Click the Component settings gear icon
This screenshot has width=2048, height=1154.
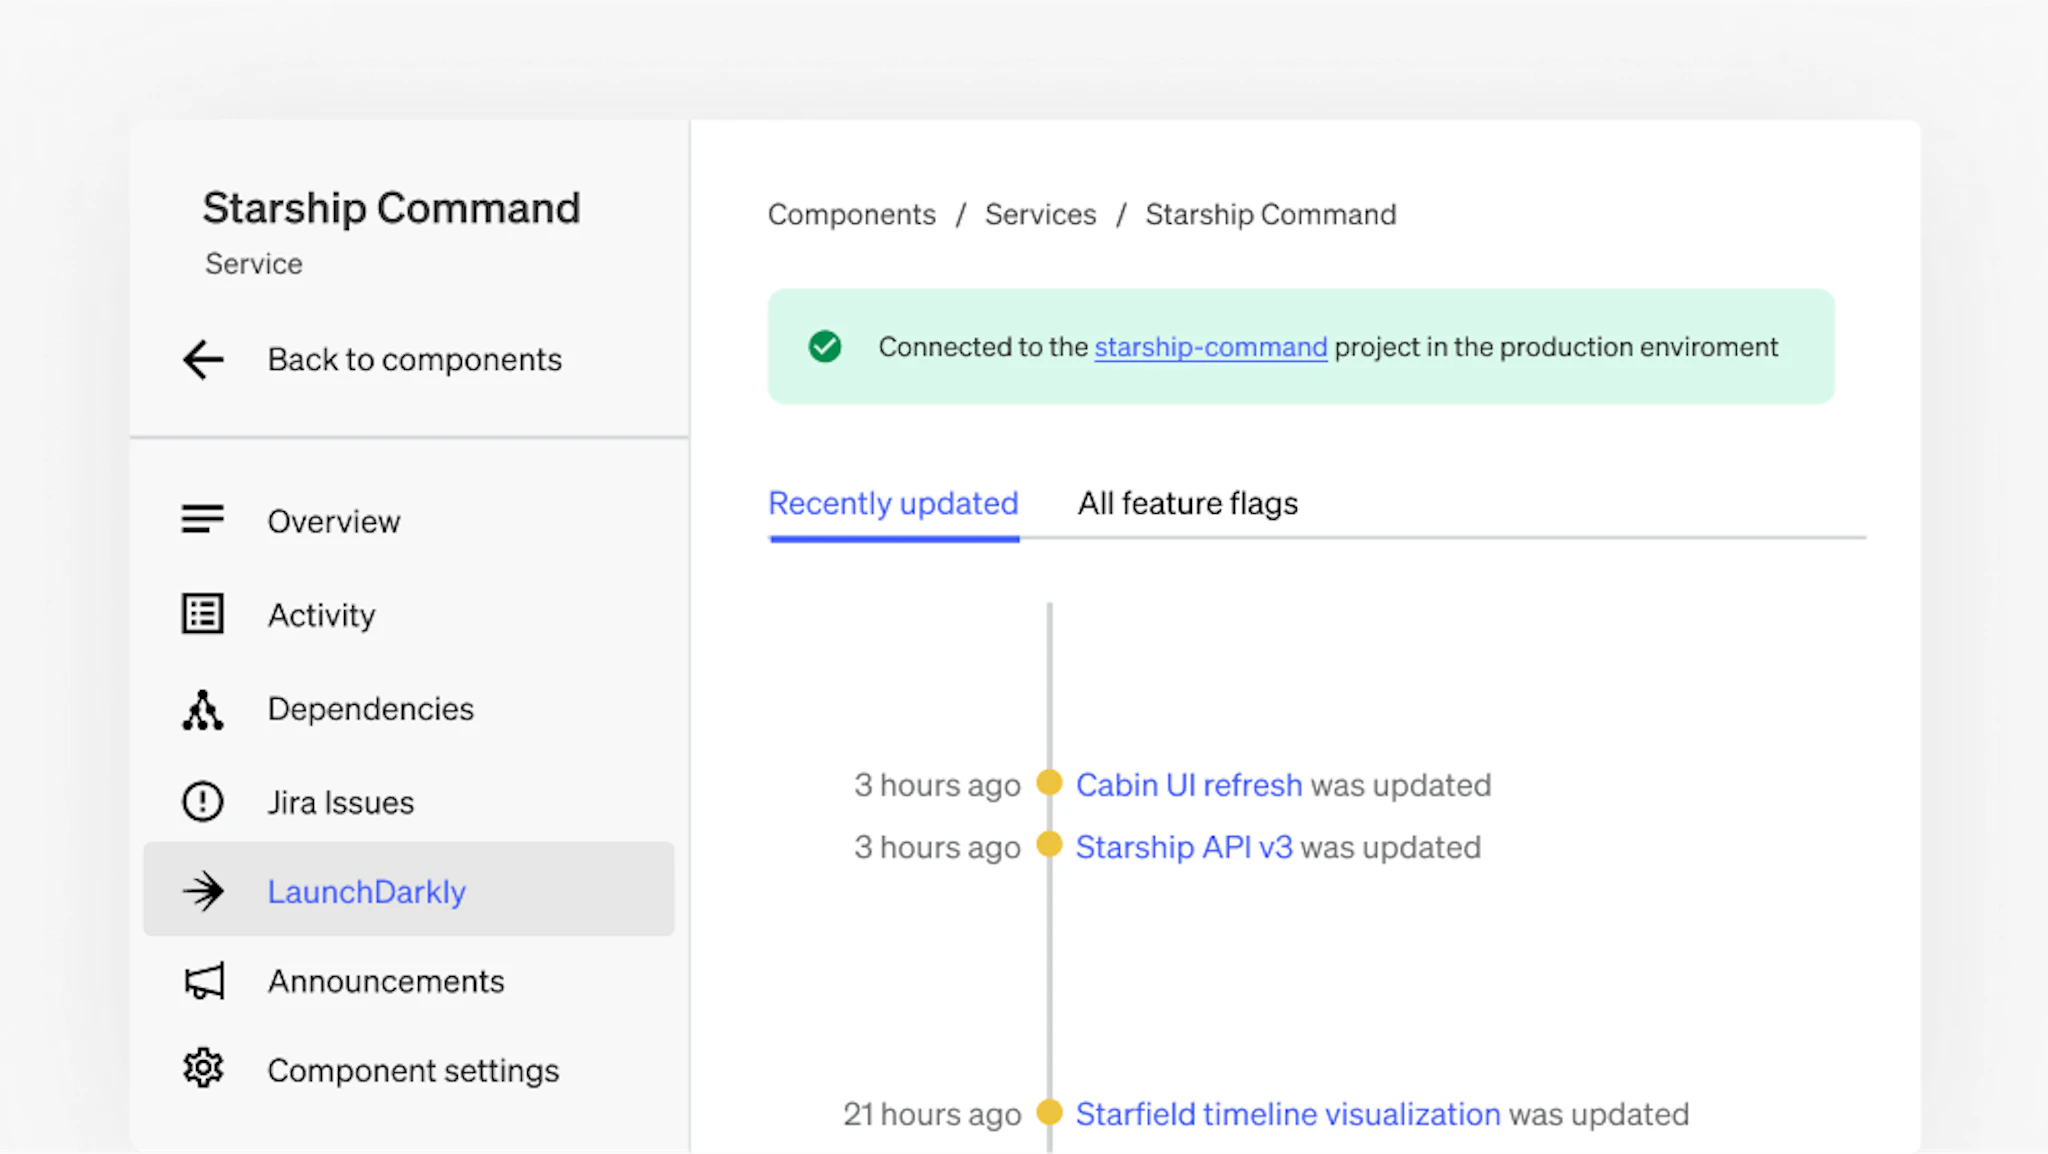203,1069
